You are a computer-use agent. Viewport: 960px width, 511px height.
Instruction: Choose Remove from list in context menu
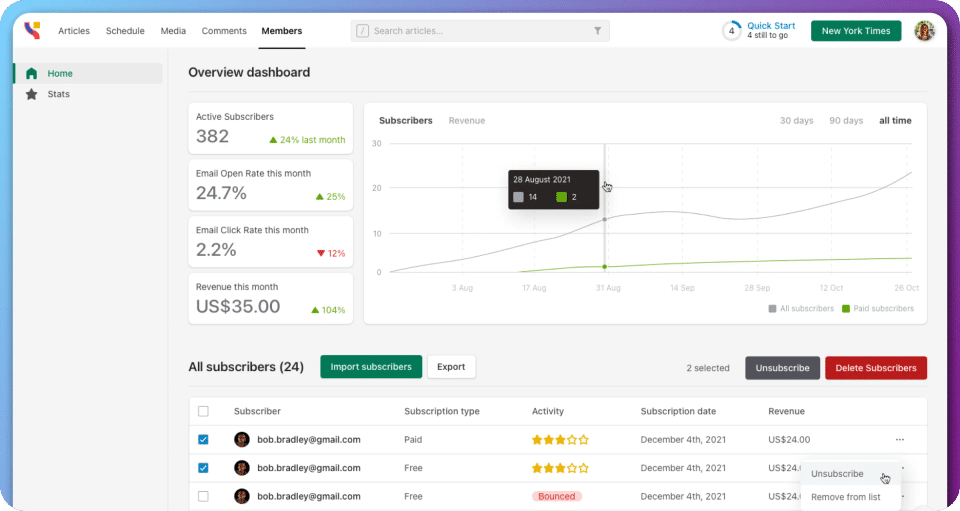(x=845, y=497)
